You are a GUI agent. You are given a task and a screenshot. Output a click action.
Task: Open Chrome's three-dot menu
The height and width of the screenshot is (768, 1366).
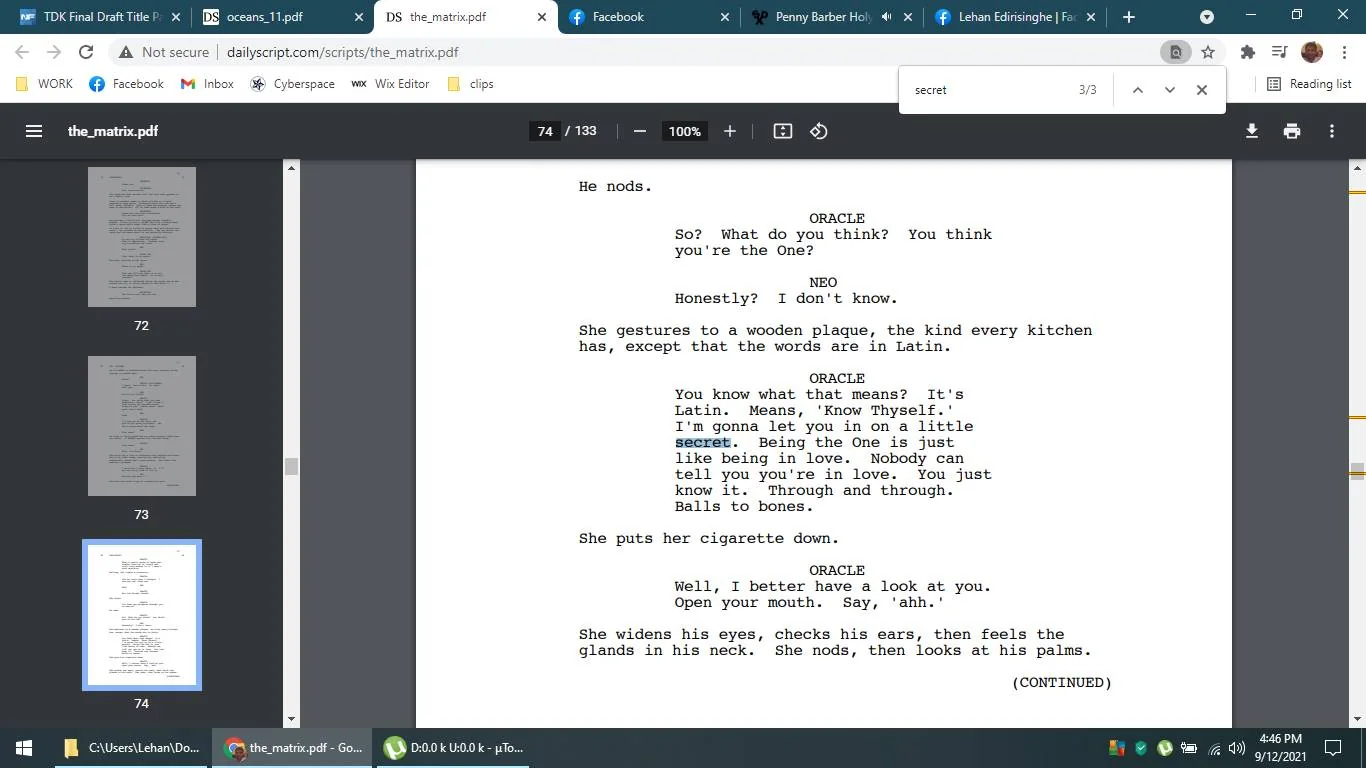point(1343,52)
